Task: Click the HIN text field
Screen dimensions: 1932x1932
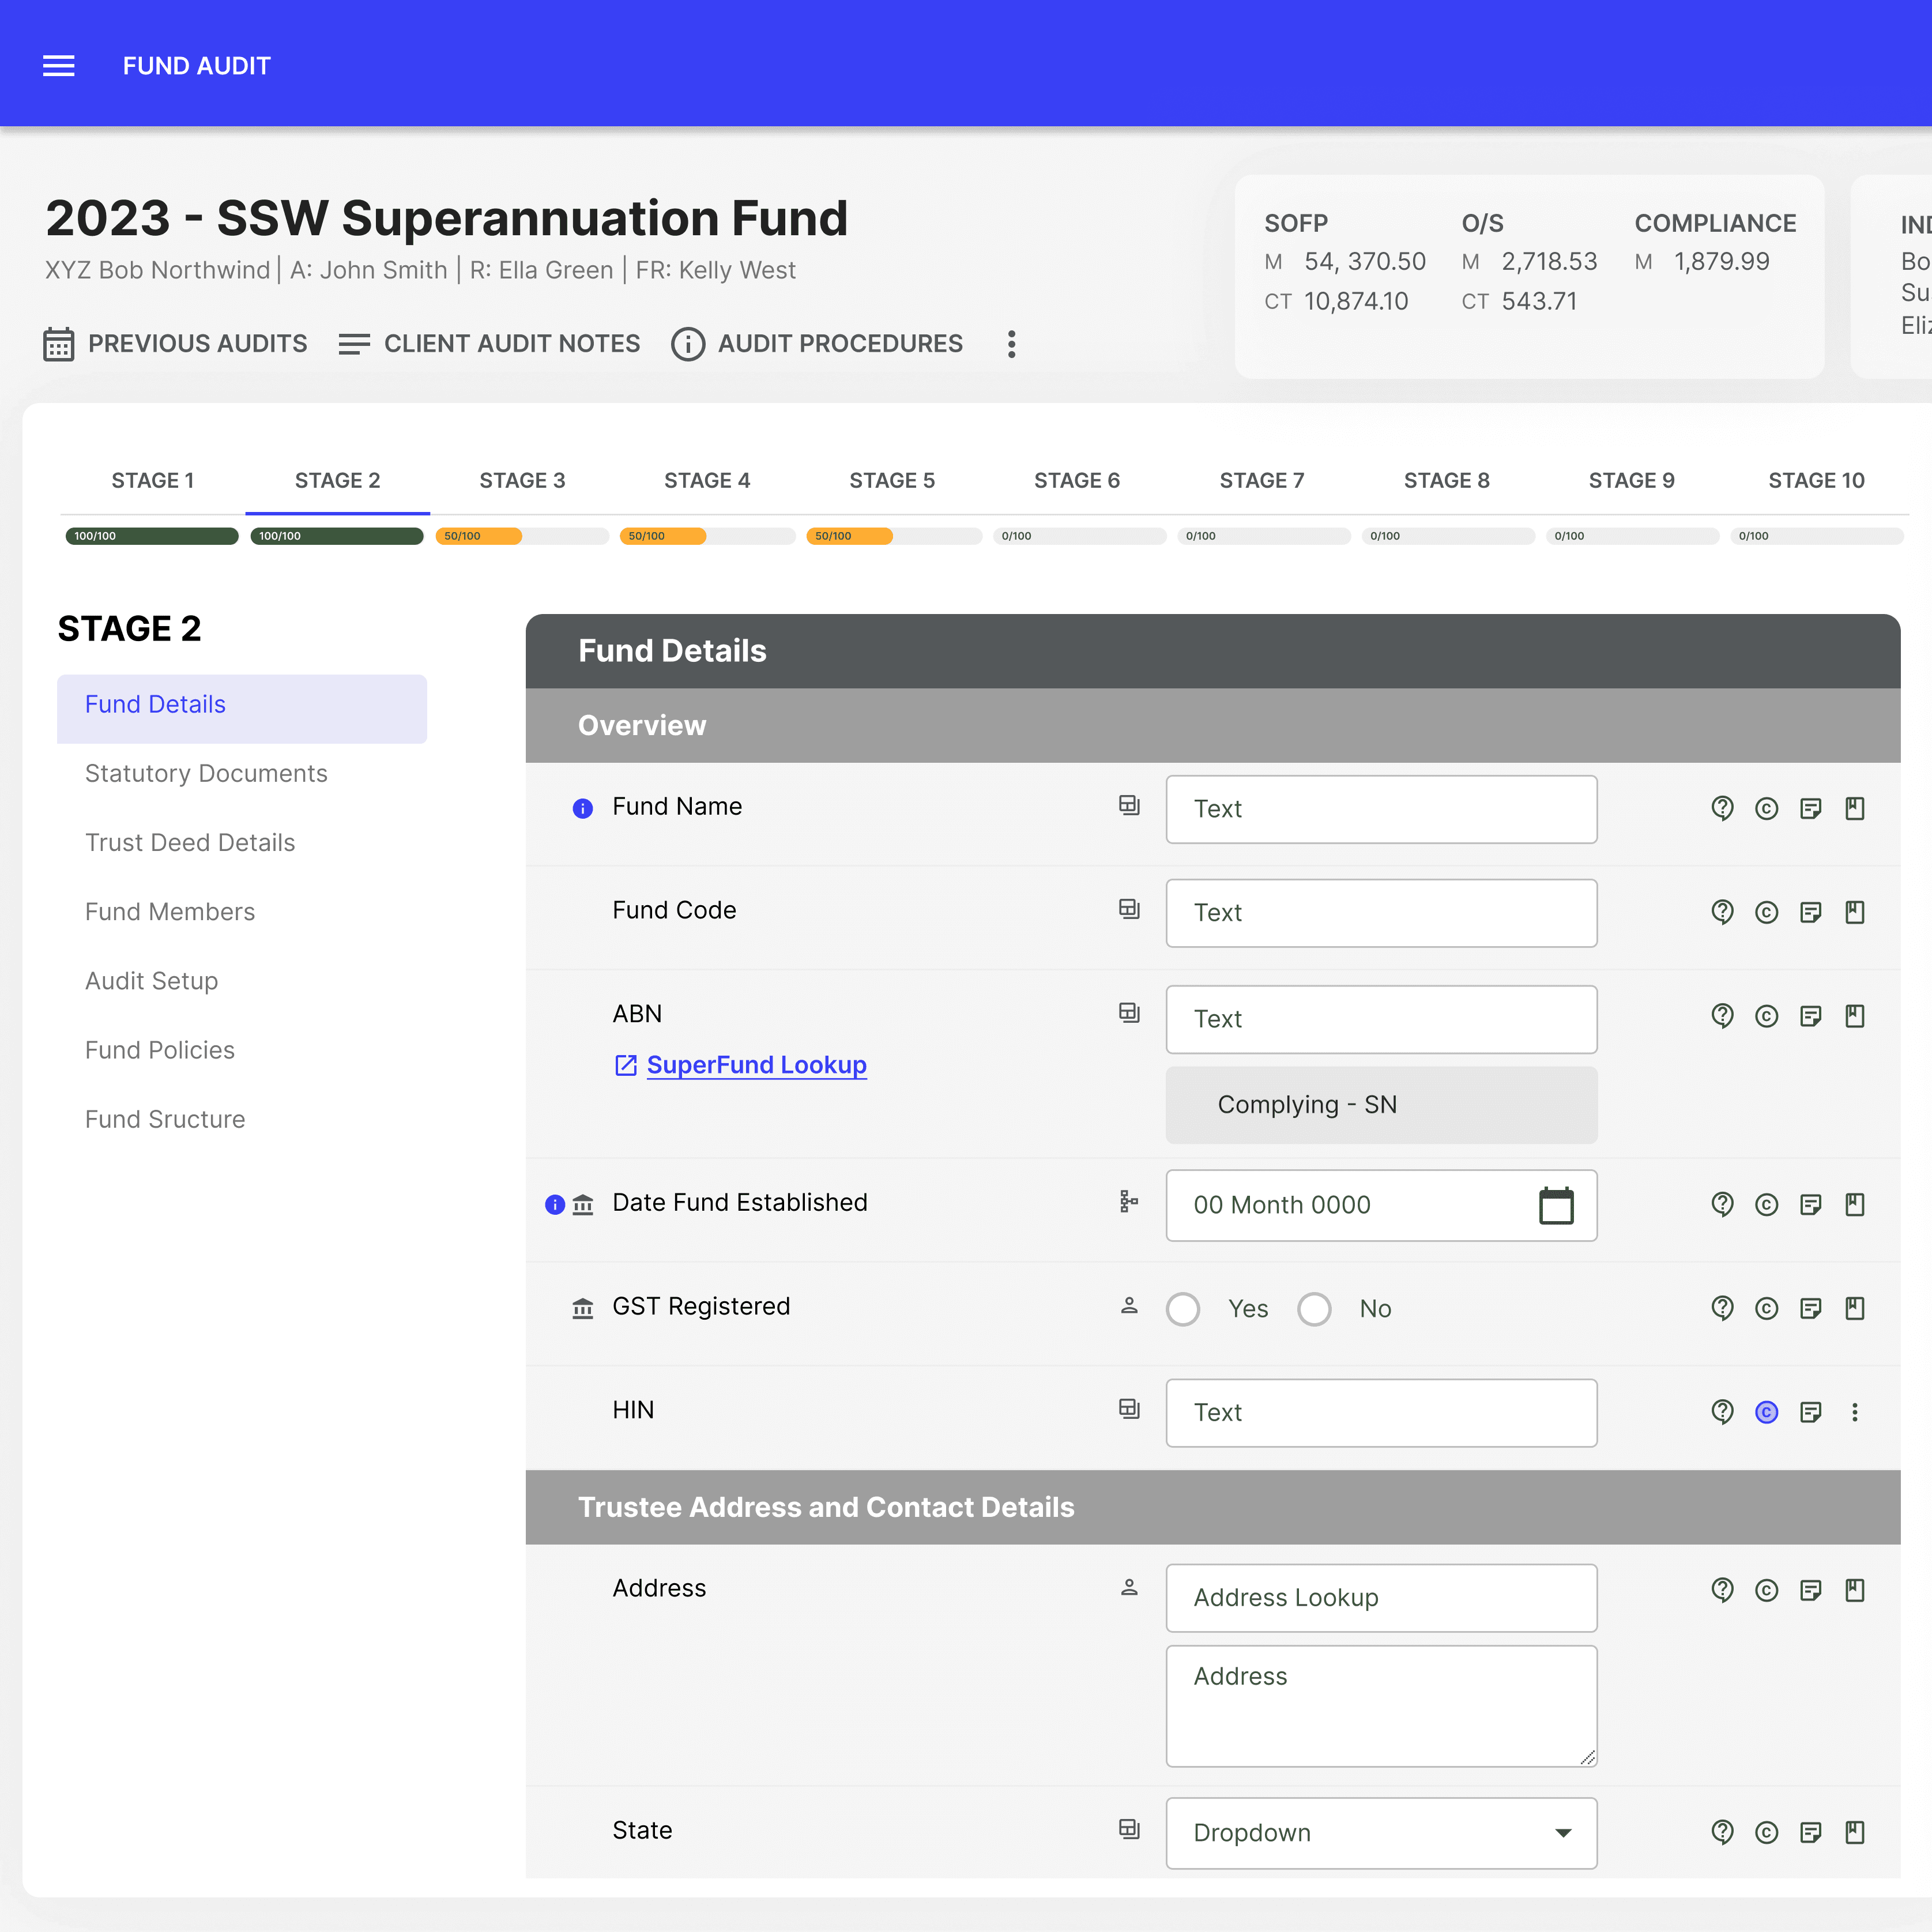Action: click(1381, 1413)
